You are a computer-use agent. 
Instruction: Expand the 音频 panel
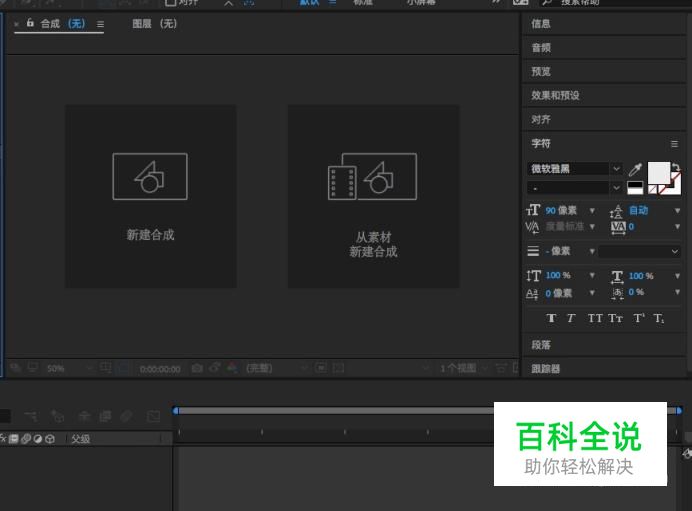(604, 48)
